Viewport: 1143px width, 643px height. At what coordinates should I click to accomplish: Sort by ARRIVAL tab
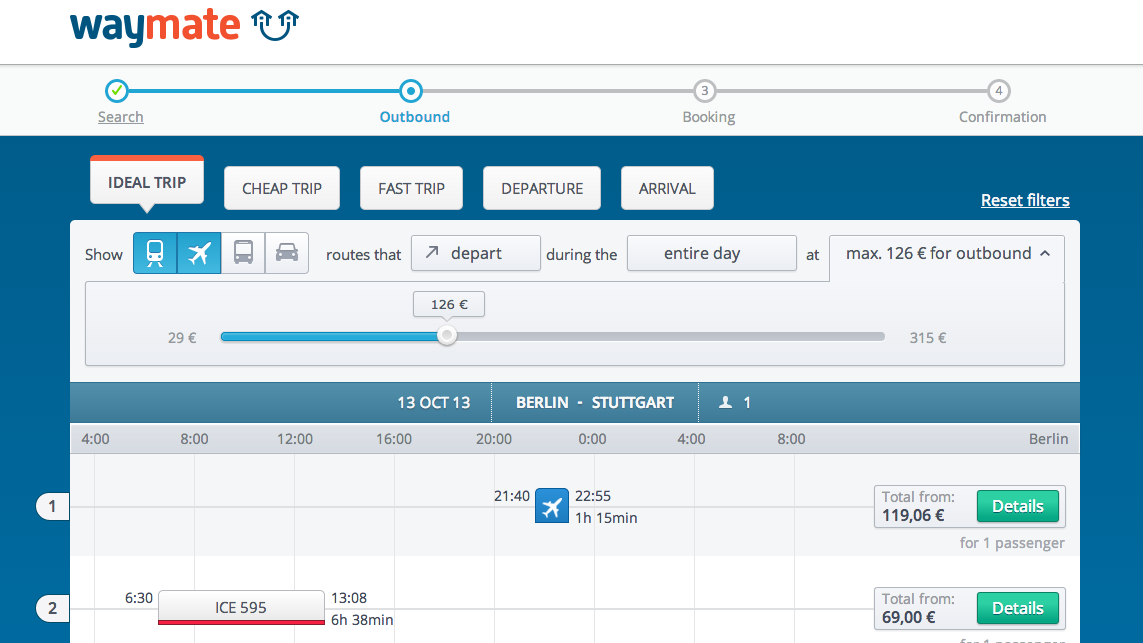[x=667, y=188]
